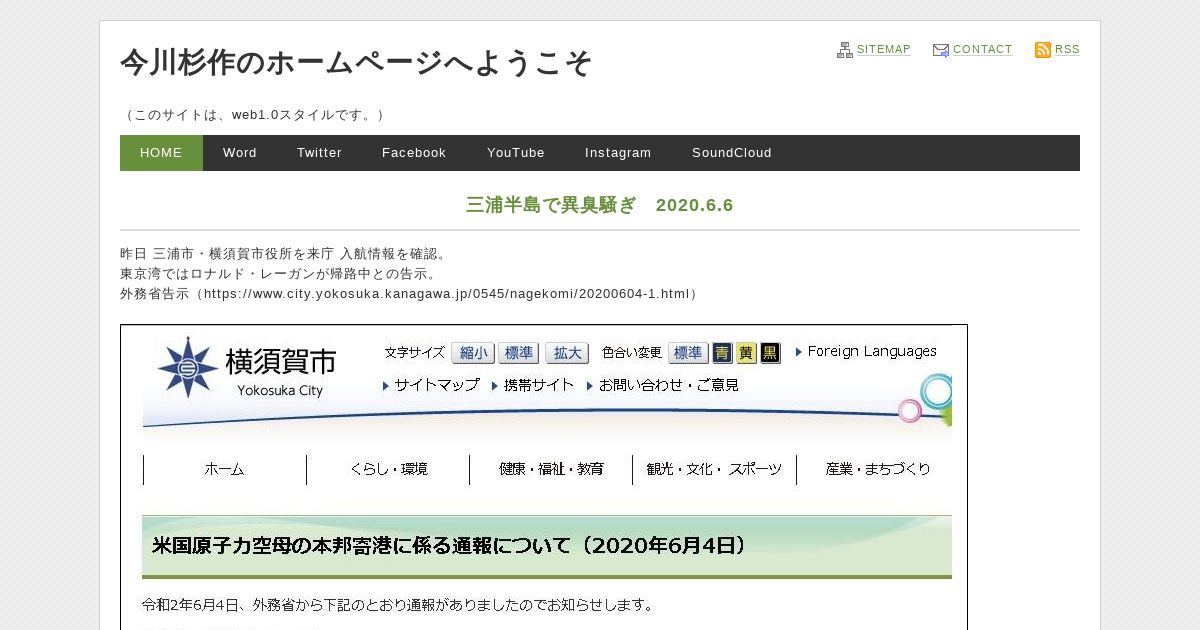The height and width of the screenshot is (630, 1200).
Task: Click the くらし・環境 tab
Action: pyautogui.click(x=388, y=469)
